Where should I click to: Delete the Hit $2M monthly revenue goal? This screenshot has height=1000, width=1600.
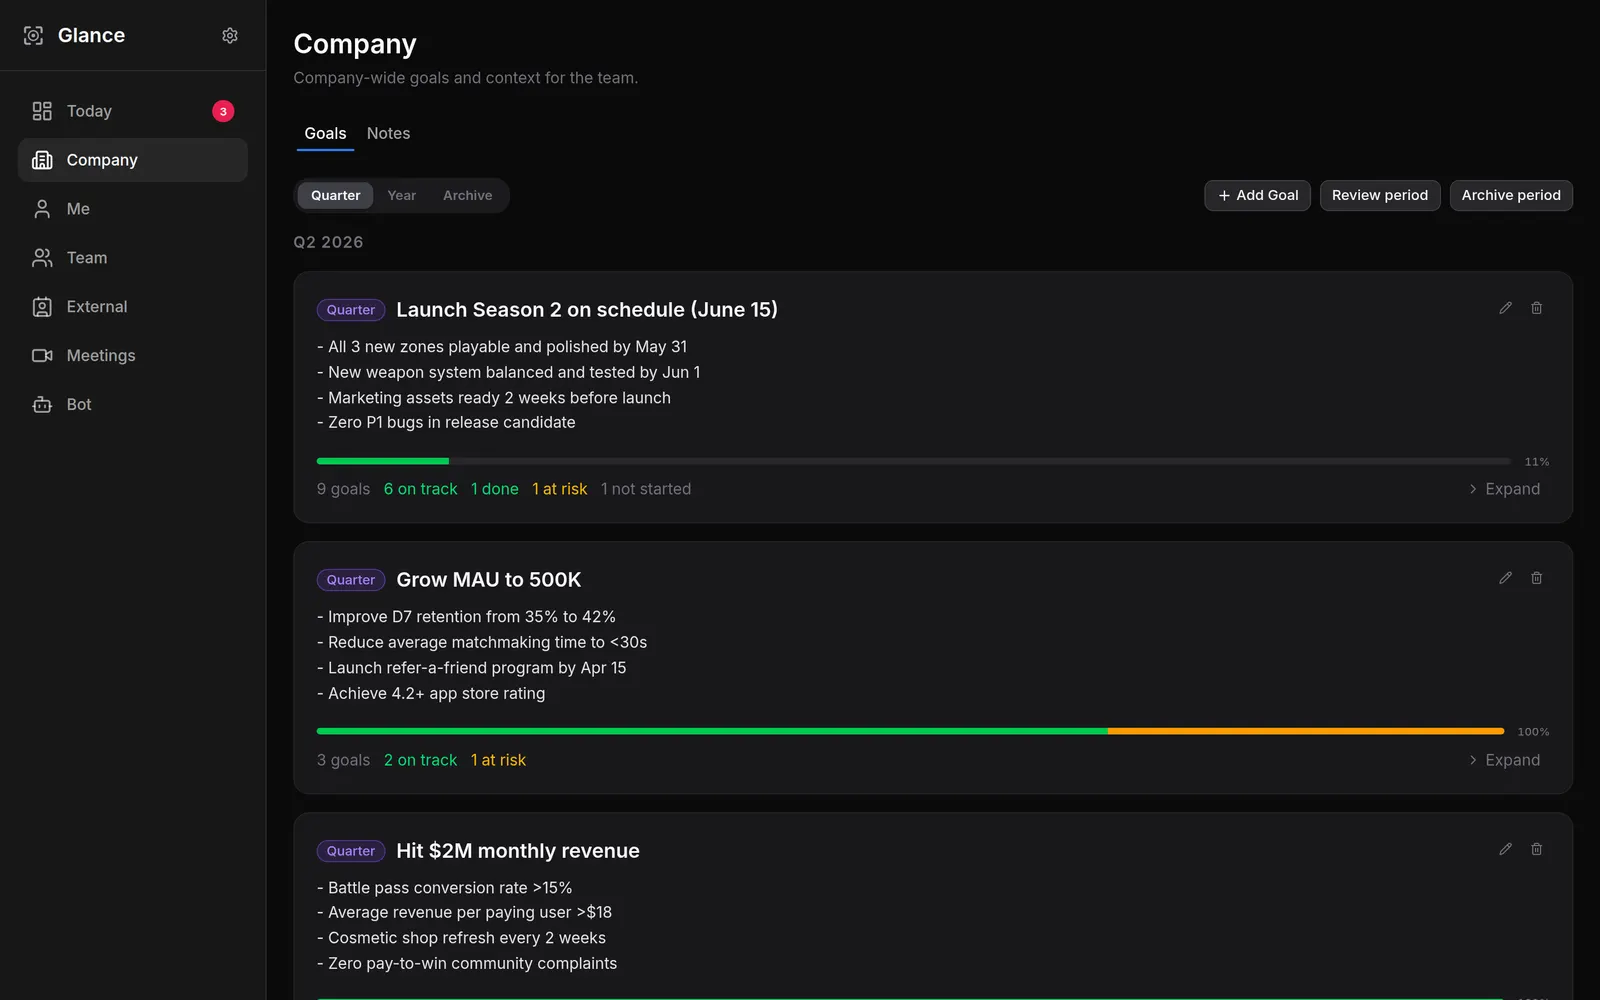pyautogui.click(x=1537, y=849)
